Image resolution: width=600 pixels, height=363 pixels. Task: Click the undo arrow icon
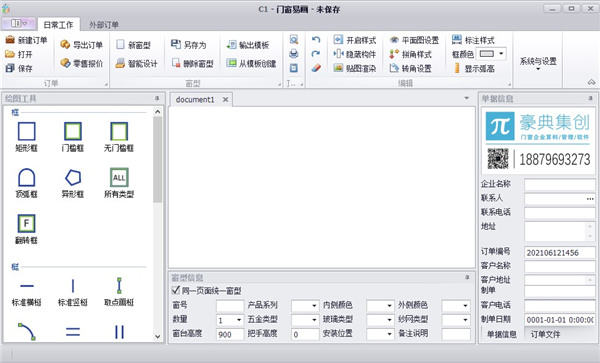click(316, 39)
